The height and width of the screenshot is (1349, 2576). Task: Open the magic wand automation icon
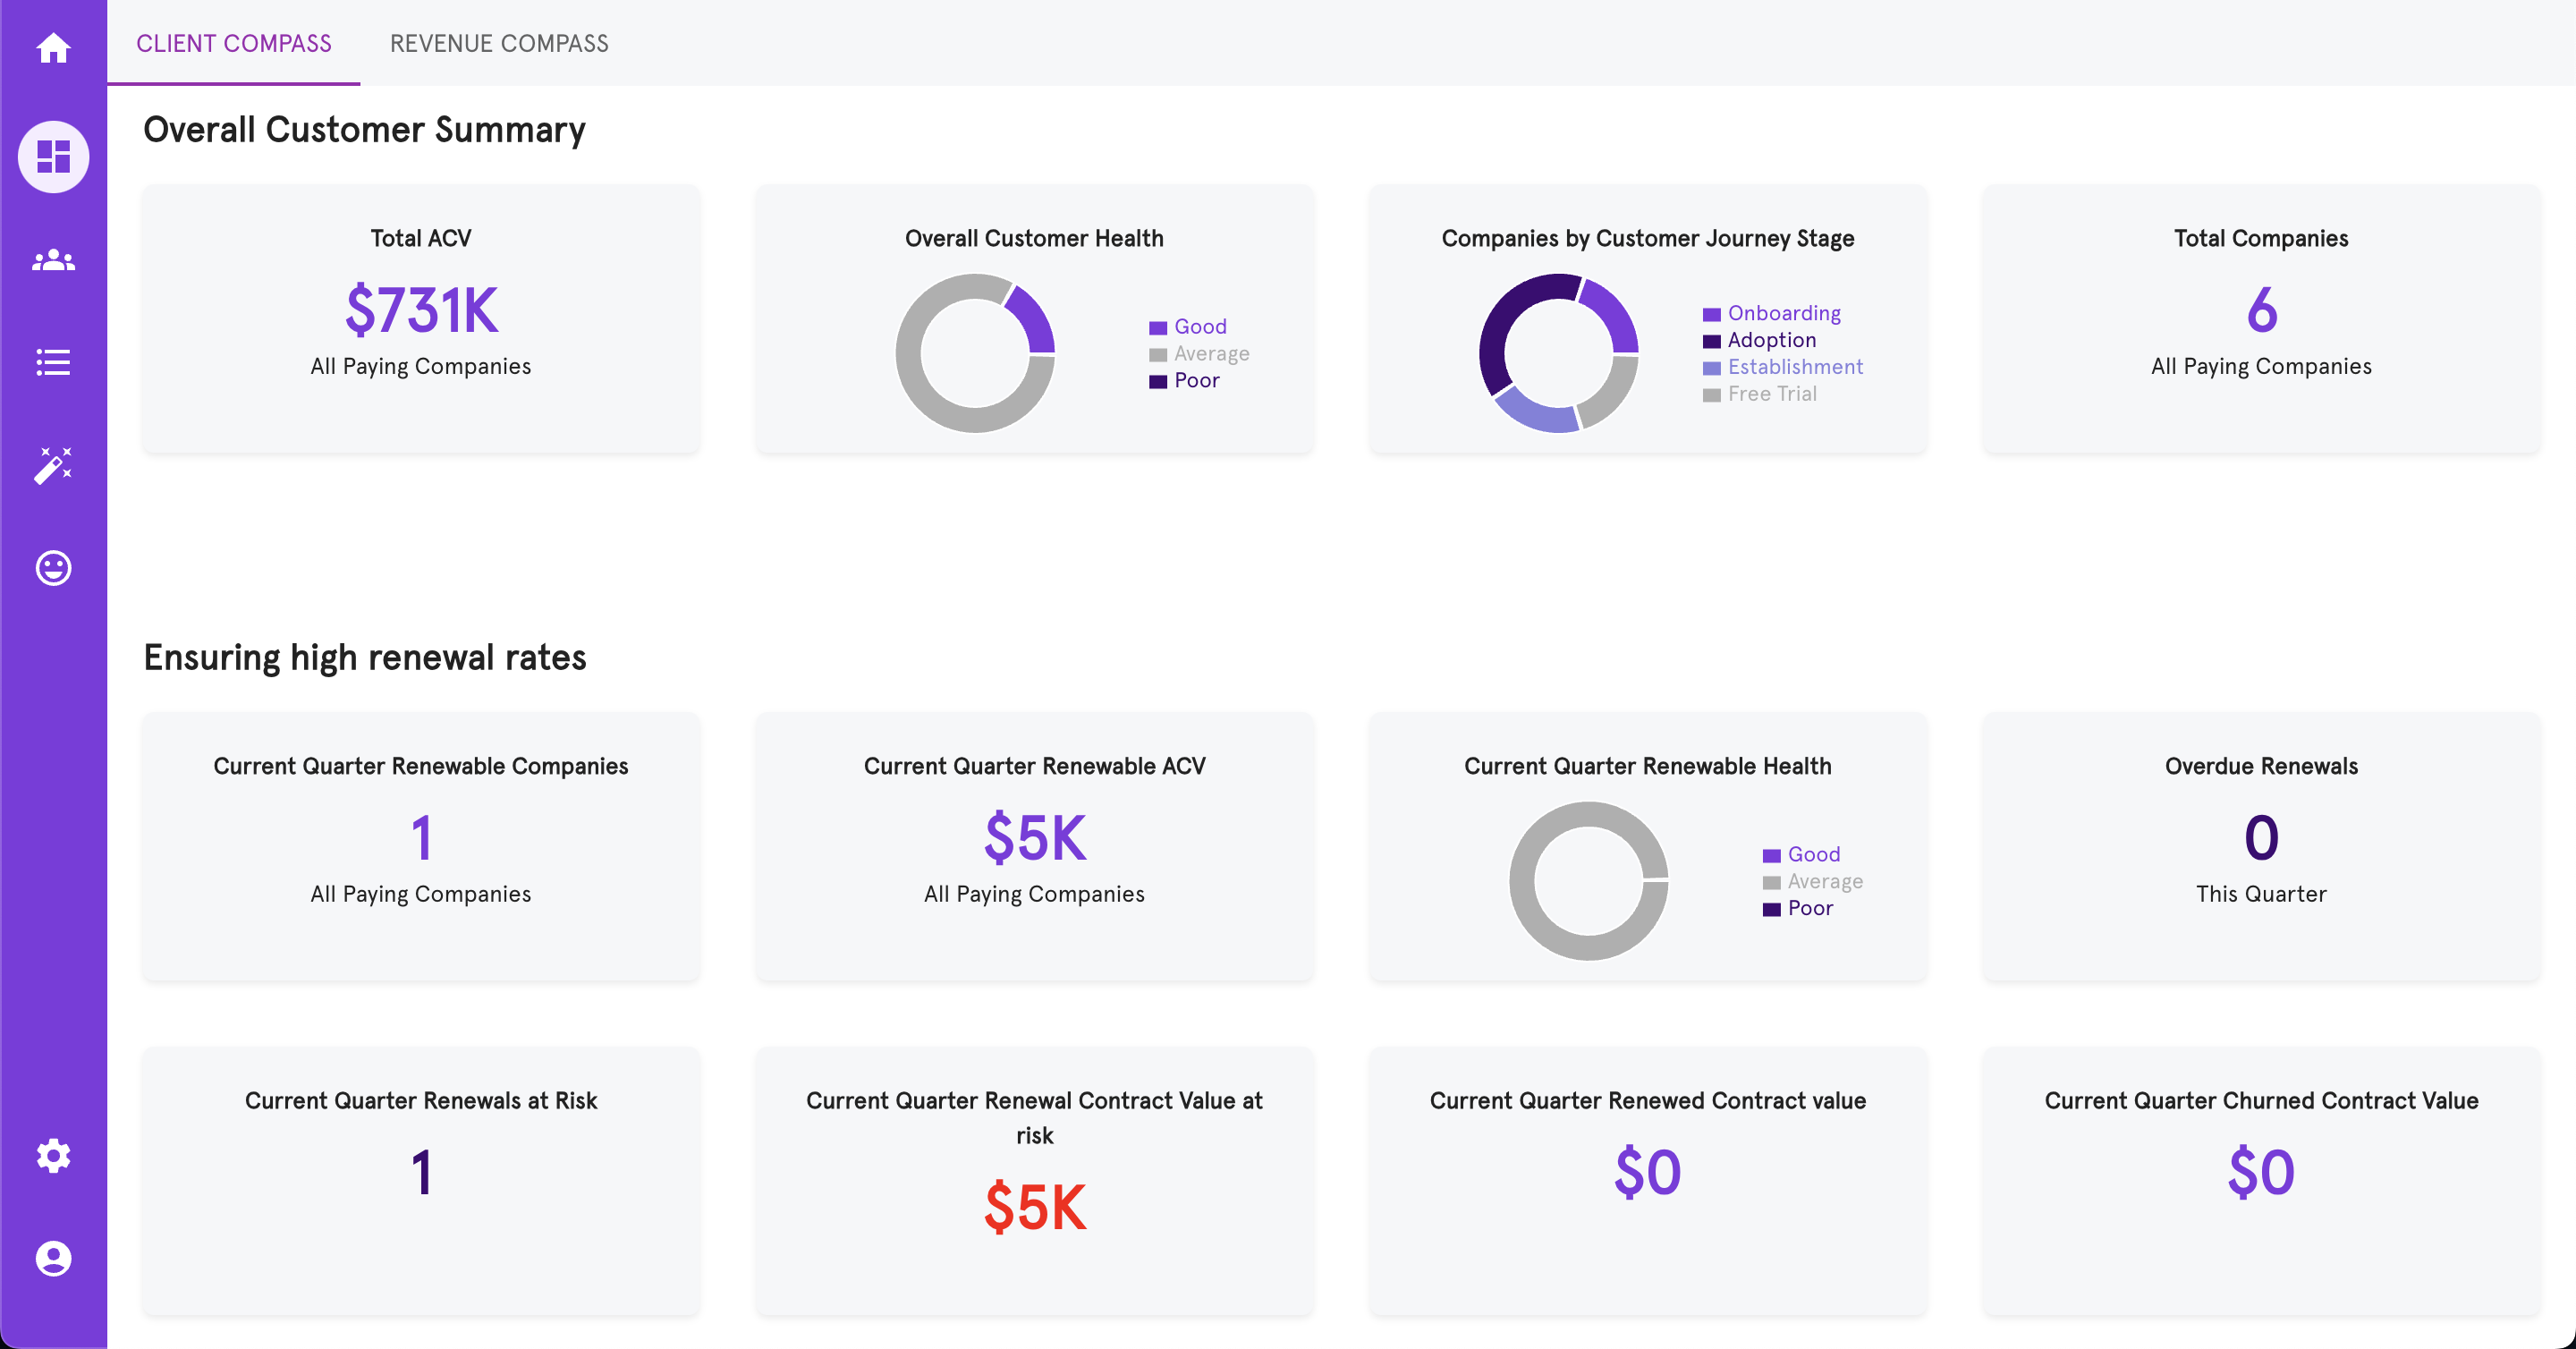coord(53,465)
